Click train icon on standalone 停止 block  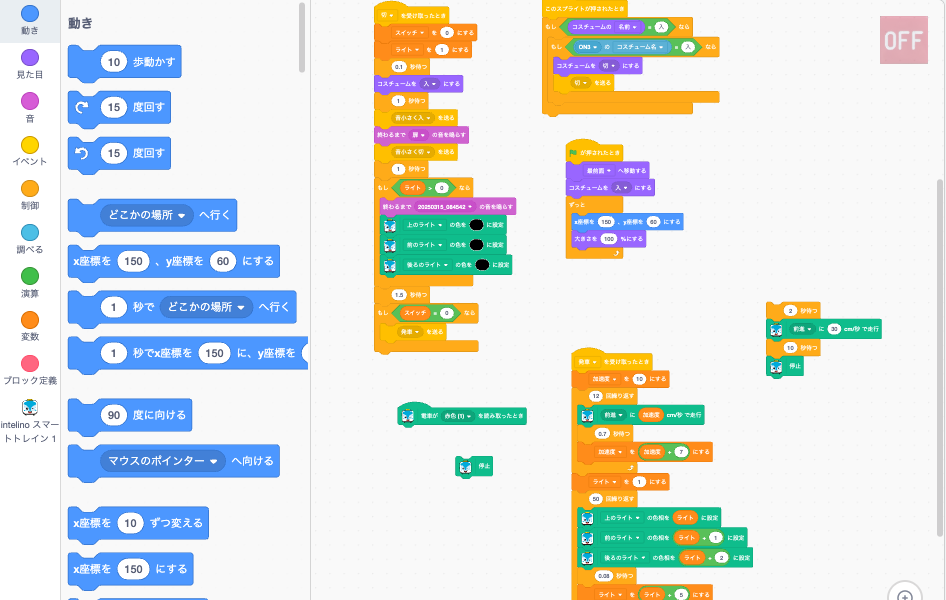465,466
